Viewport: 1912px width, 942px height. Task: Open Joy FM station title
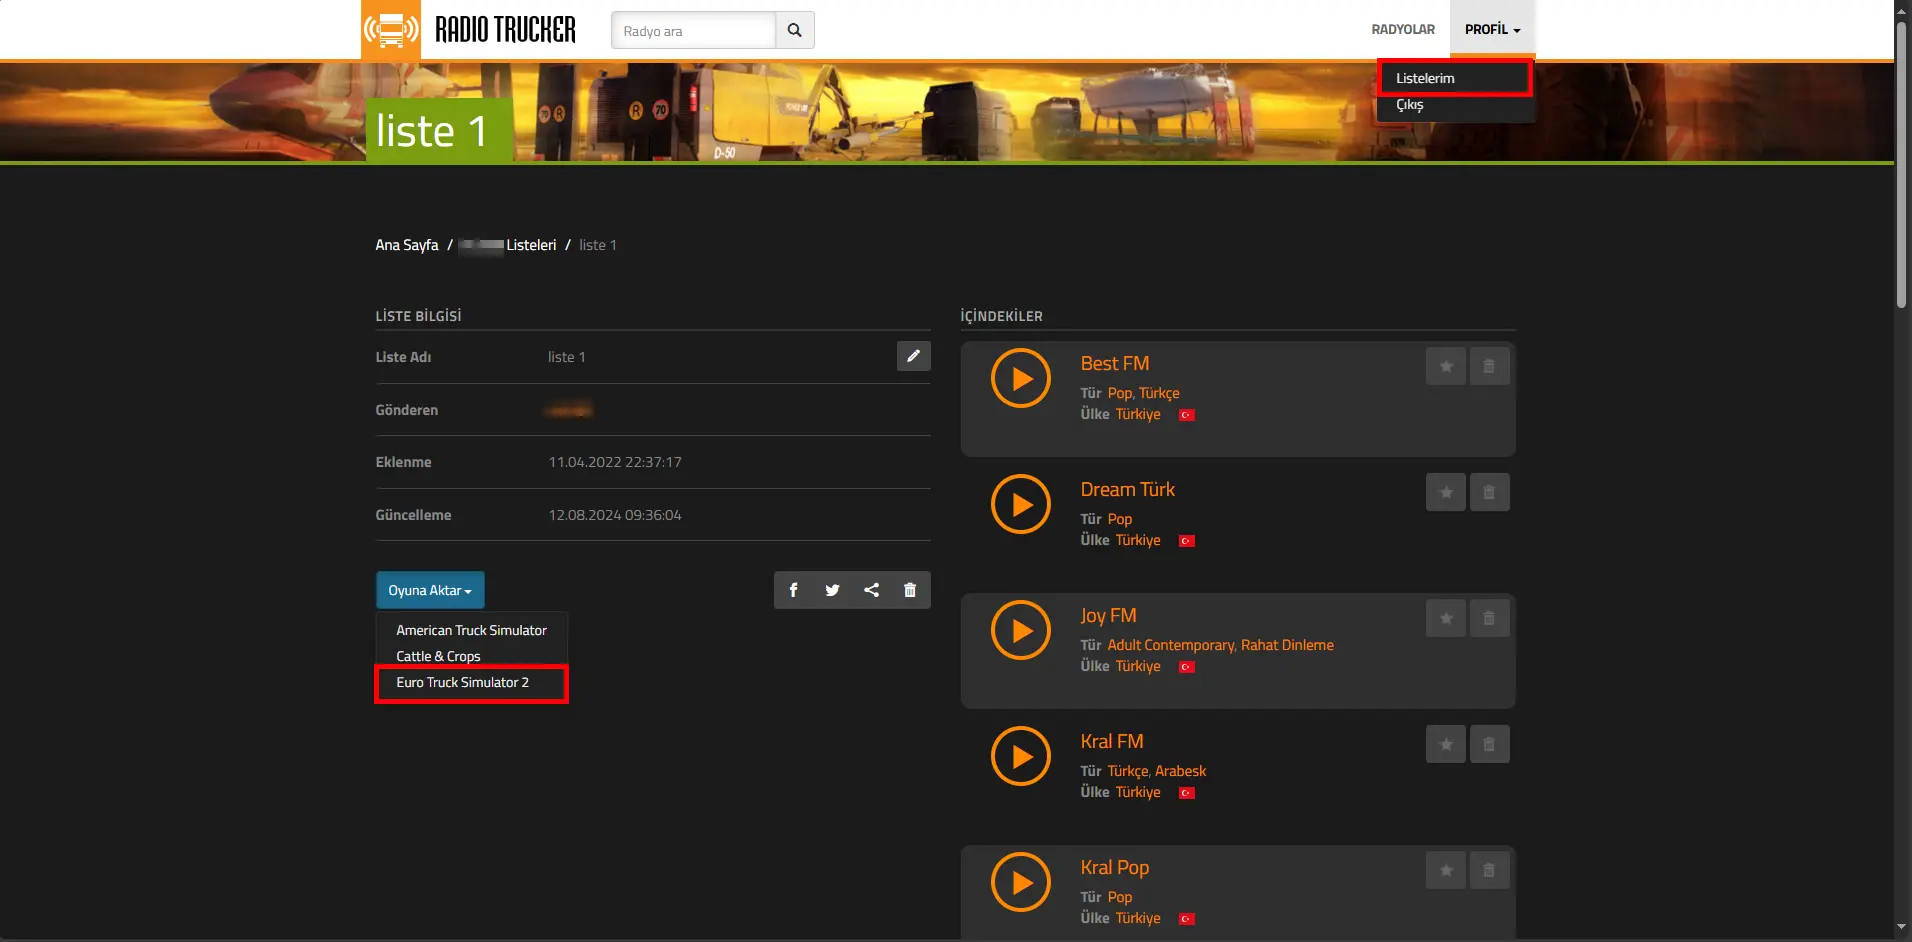click(1108, 615)
